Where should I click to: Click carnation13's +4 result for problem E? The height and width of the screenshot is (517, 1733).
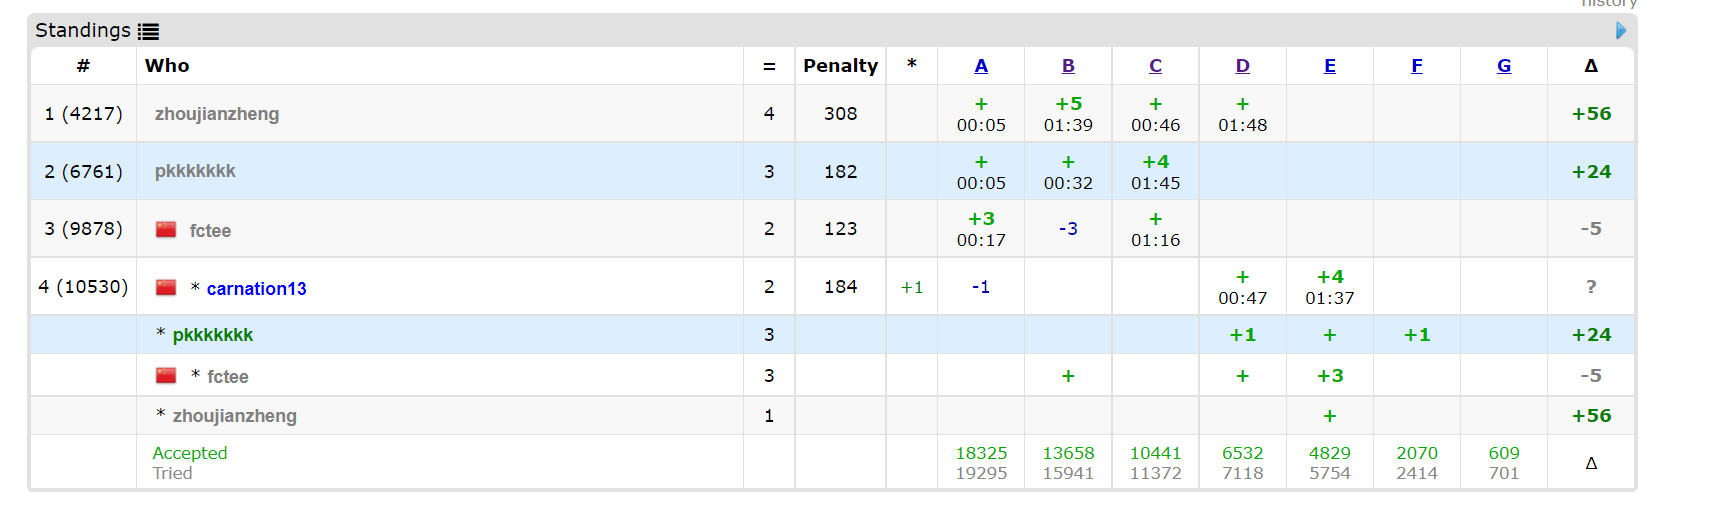1330,277
